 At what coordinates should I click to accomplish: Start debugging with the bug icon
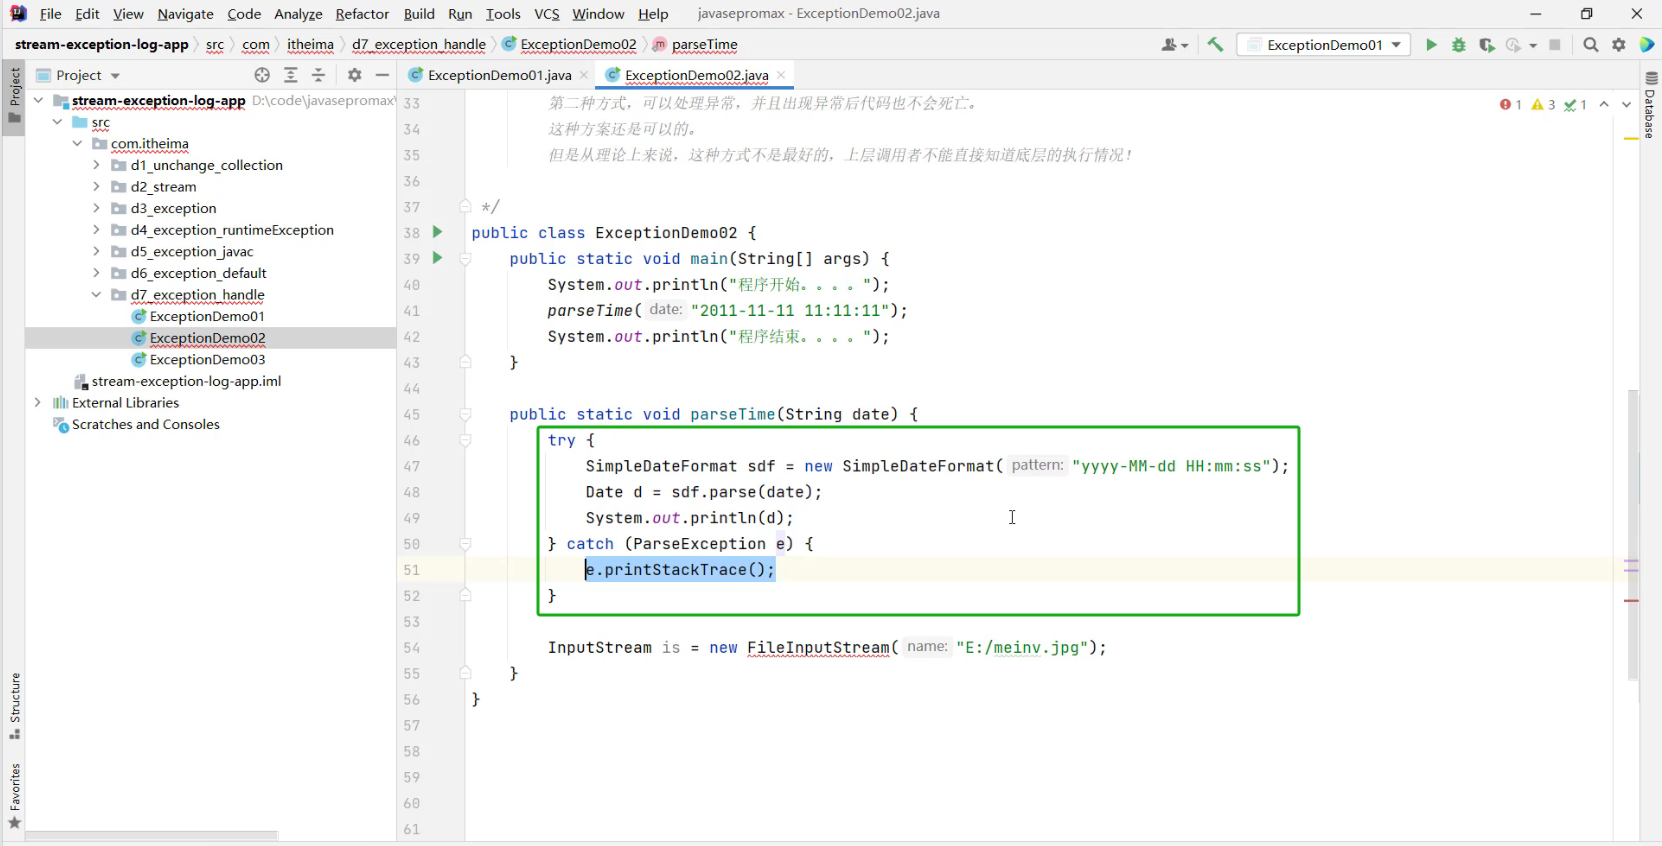click(x=1459, y=45)
